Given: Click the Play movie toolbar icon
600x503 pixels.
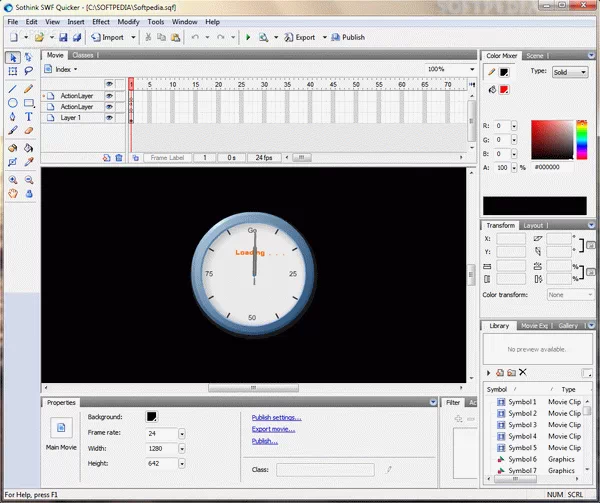Looking at the screenshot, I should click(x=248, y=37).
